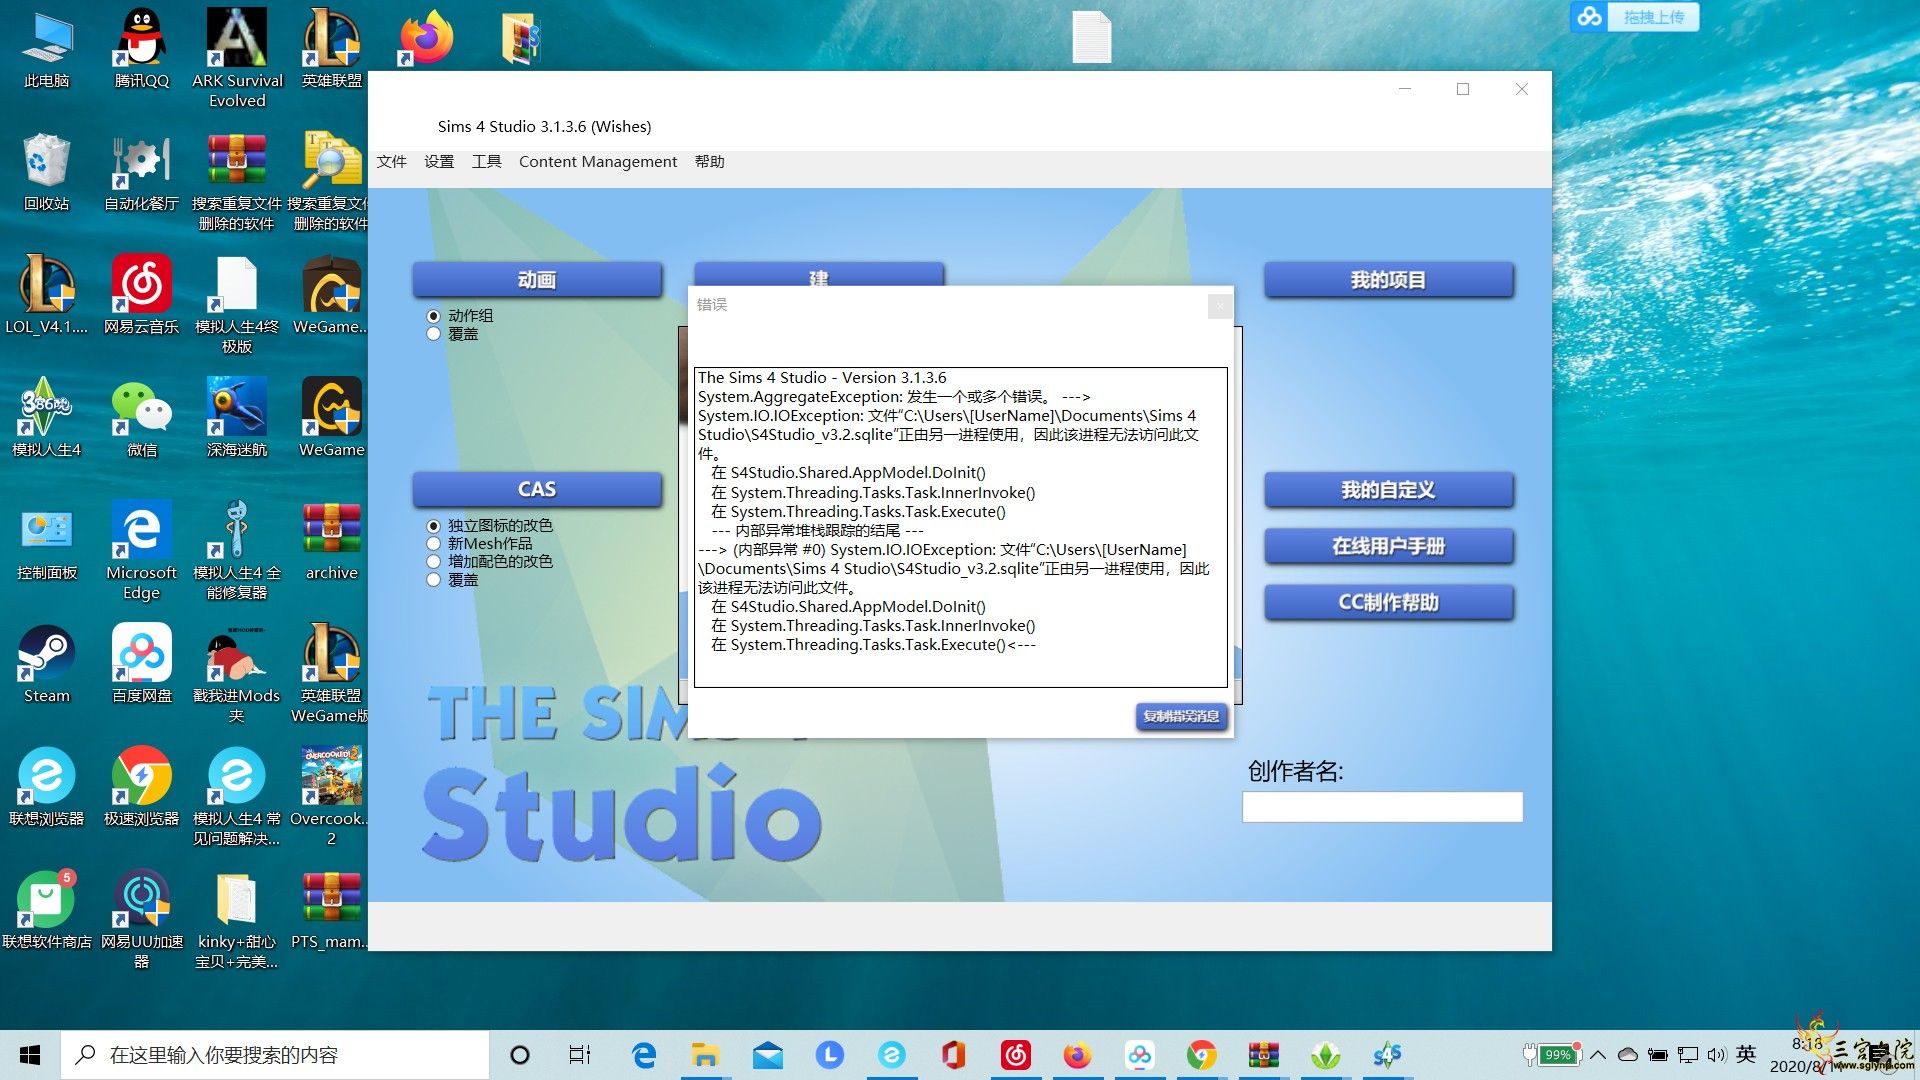Click the volume tray icon
1920x1080 pixels.
[1717, 1055]
